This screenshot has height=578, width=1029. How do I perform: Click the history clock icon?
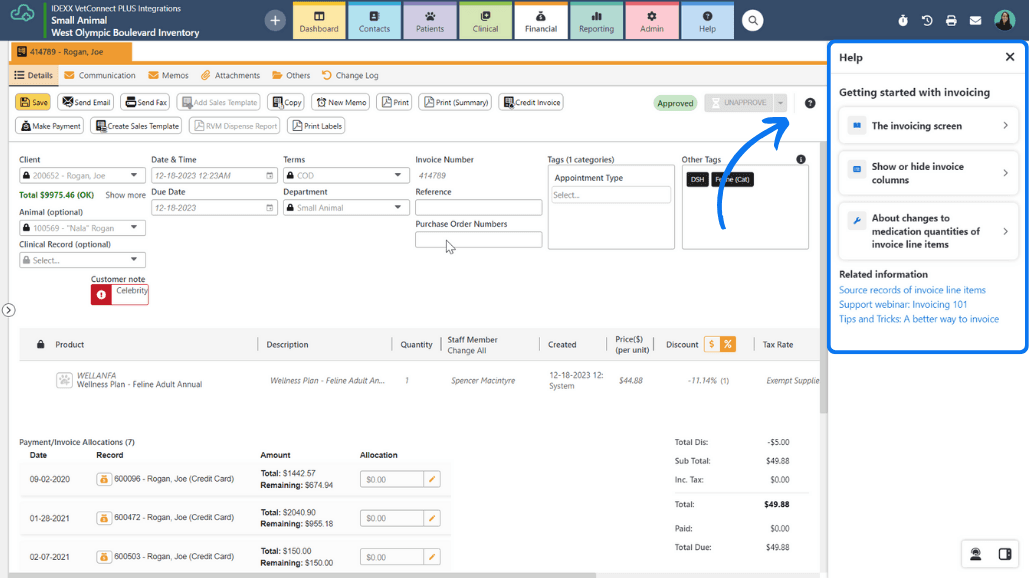coord(927,20)
